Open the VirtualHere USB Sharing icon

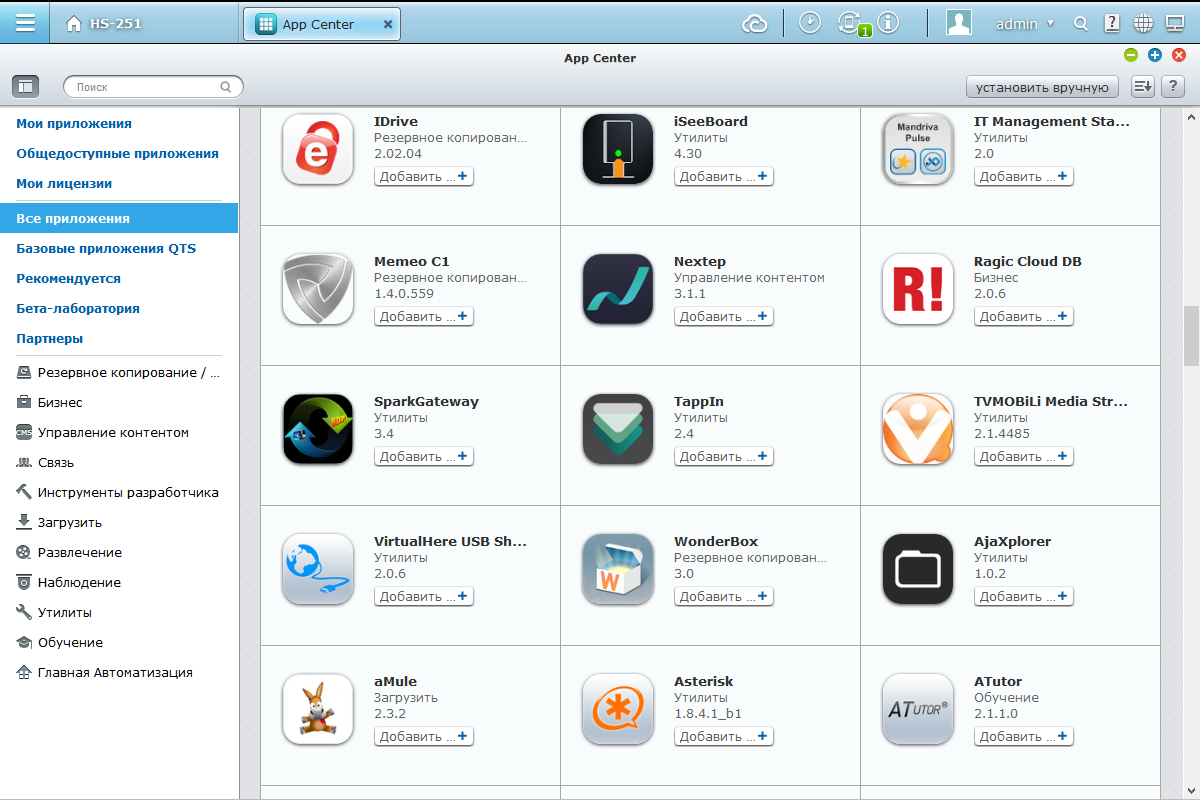(318, 569)
